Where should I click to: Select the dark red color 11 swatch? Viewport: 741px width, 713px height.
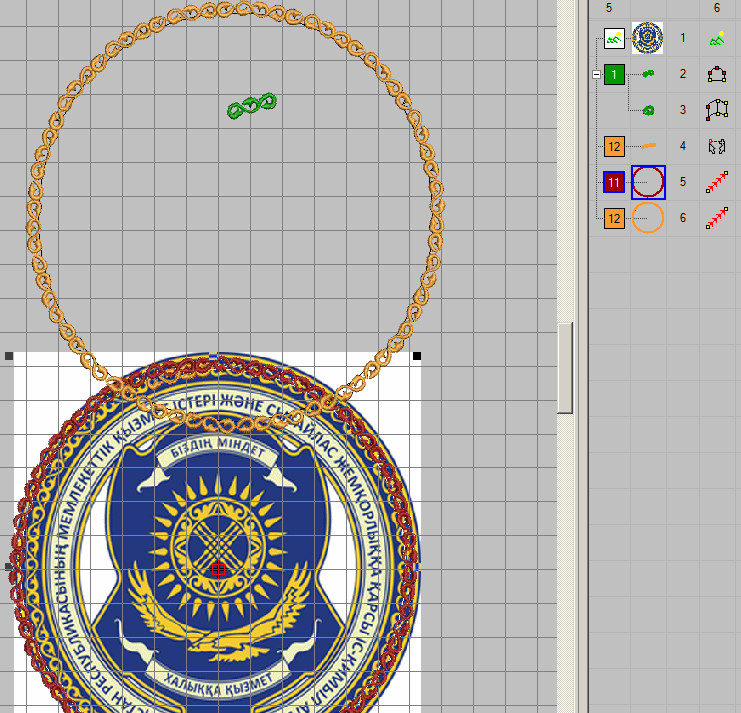coord(614,182)
